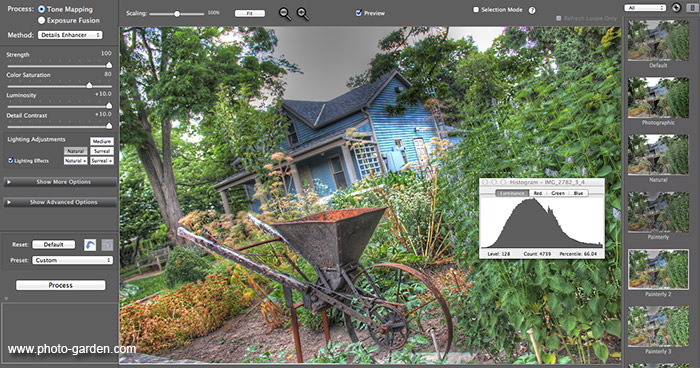Image resolution: width=700 pixels, height=368 pixels.
Task: Click the Luminosity slider handle
Action: click(109, 106)
